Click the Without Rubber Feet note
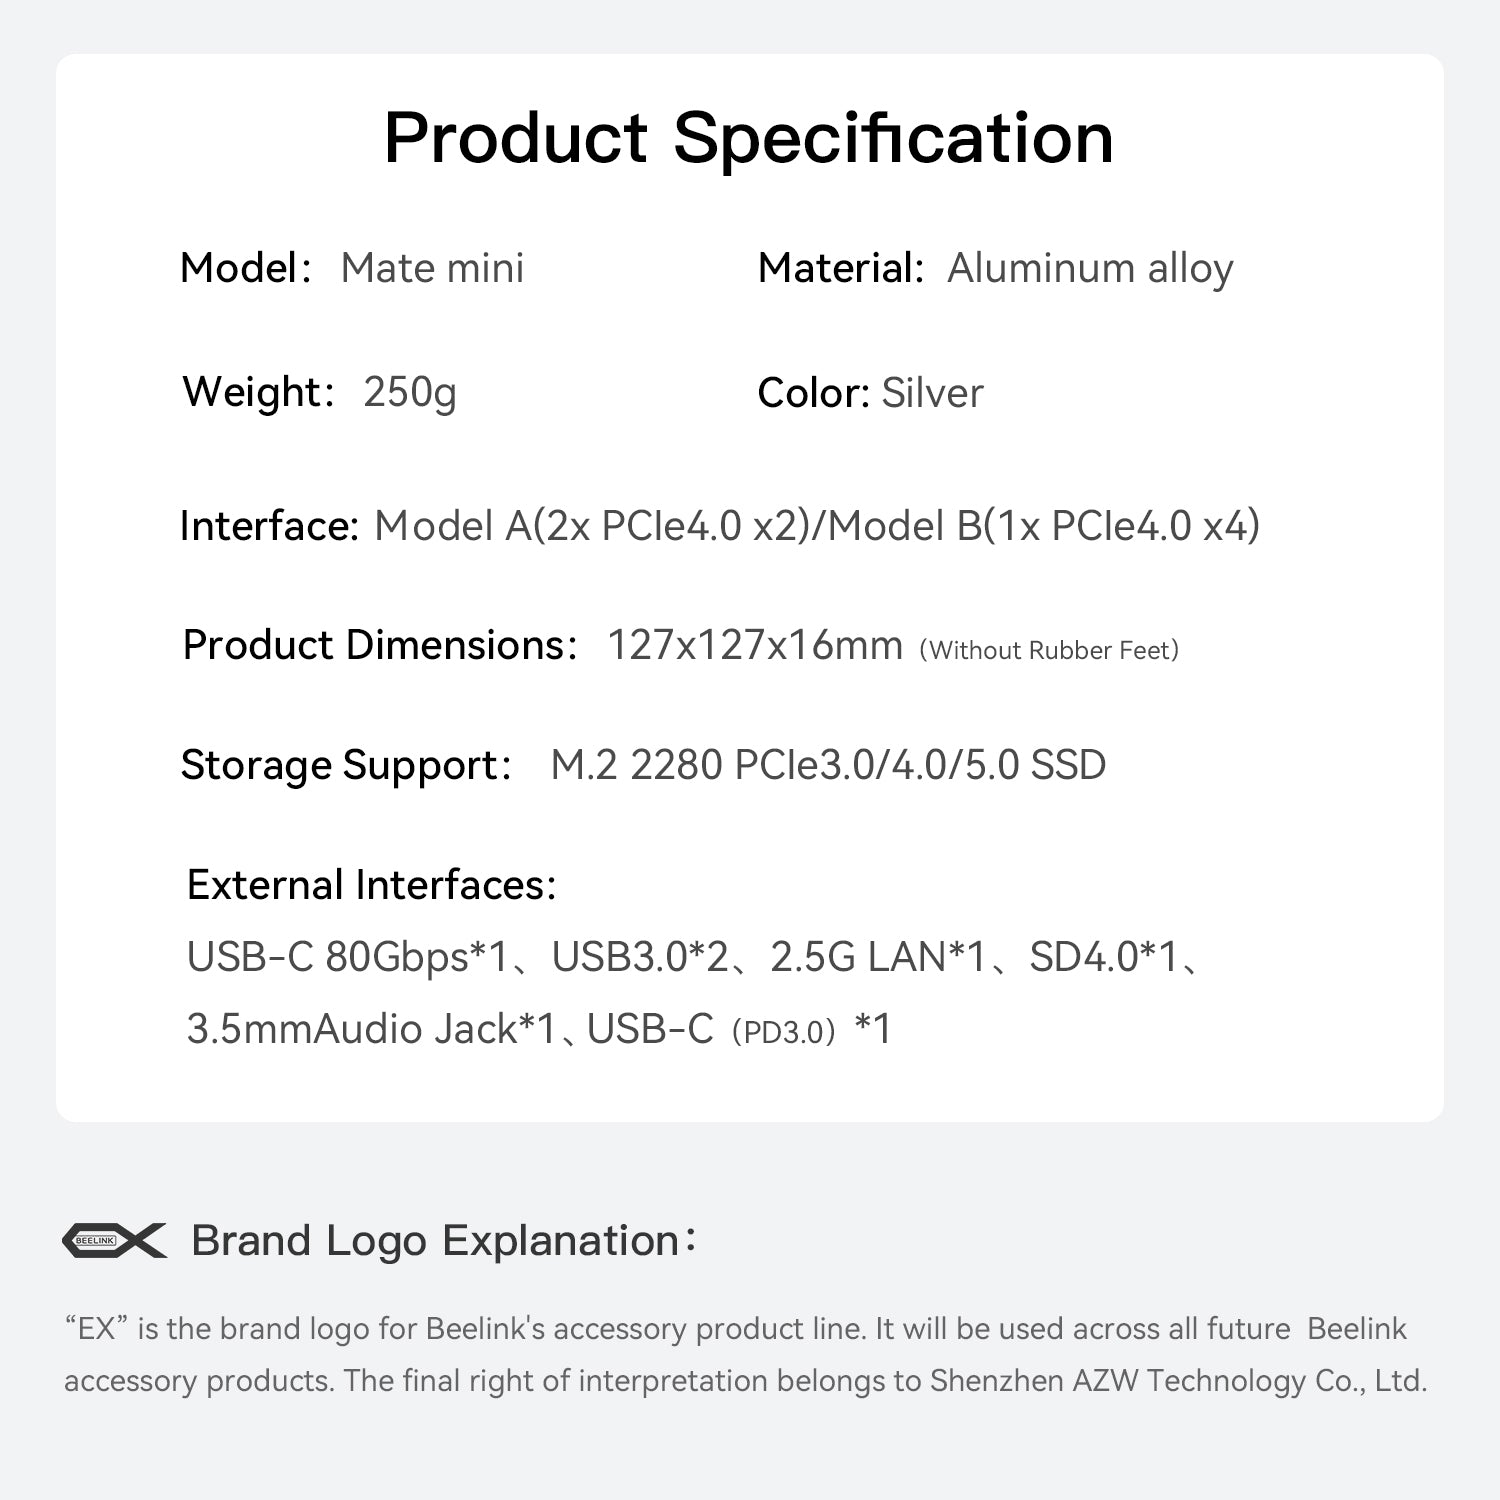This screenshot has height=1500, width=1500. click(1049, 650)
